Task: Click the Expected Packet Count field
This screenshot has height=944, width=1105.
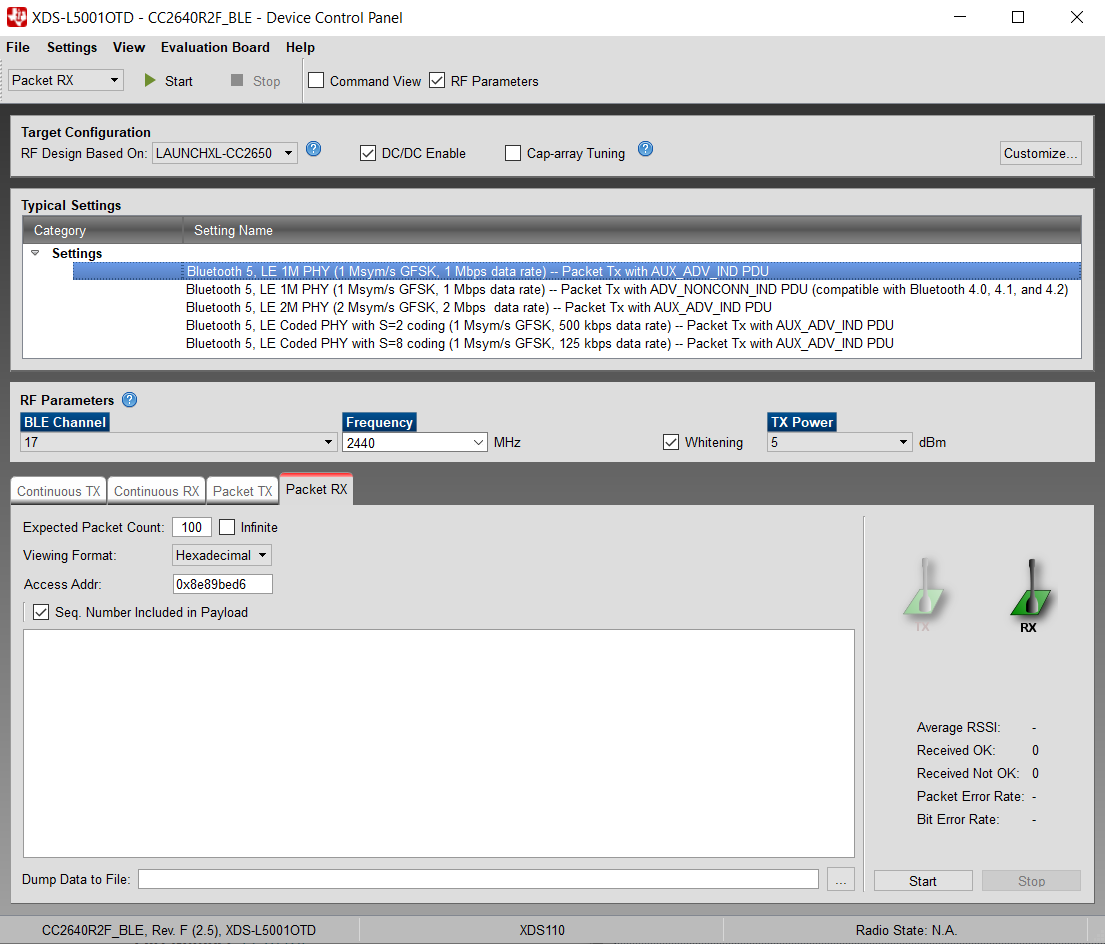Action: (x=192, y=527)
